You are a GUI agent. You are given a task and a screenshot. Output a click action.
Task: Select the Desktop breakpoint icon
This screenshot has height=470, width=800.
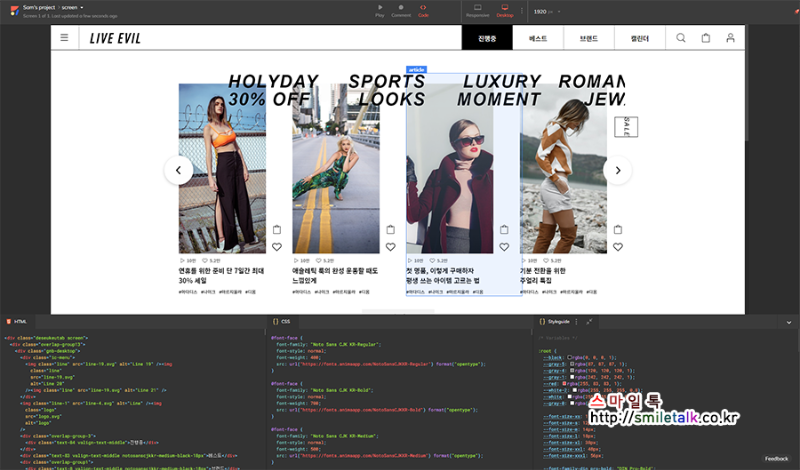coord(505,8)
